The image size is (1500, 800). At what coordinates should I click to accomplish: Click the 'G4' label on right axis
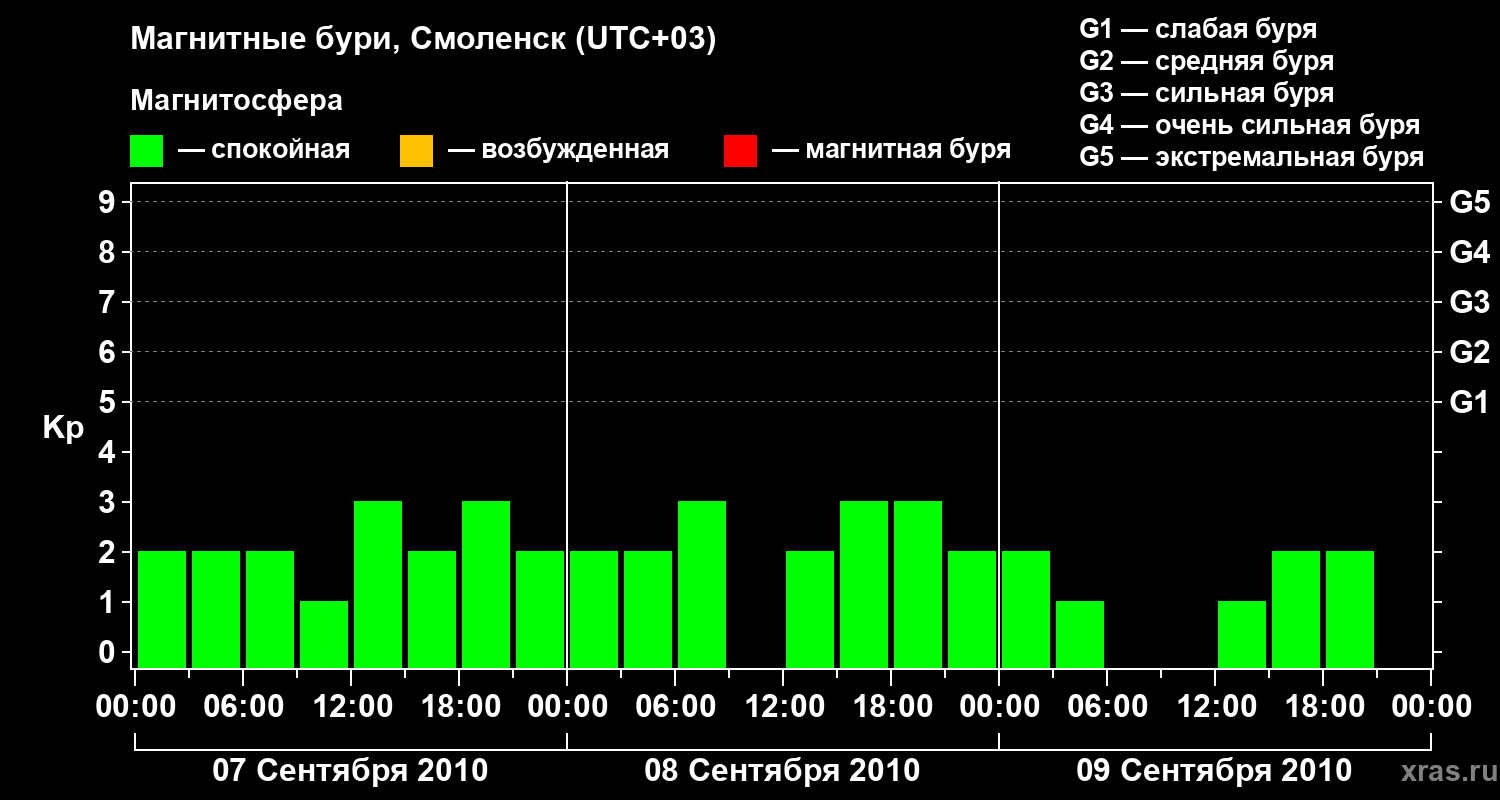pyautogui.click(x=1469, y=253)
